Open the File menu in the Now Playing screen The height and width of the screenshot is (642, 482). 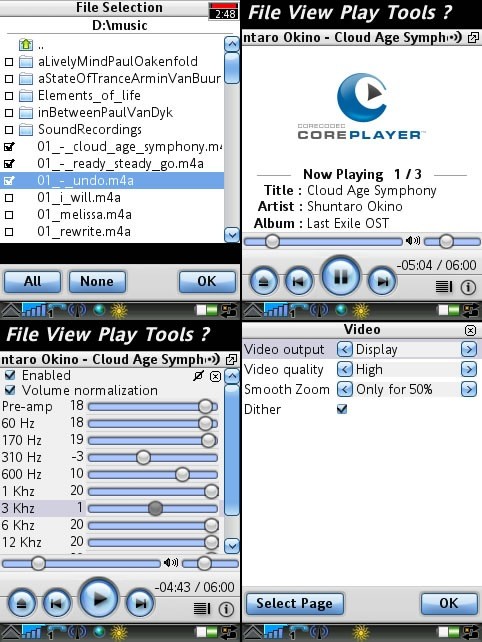(265, 13)
